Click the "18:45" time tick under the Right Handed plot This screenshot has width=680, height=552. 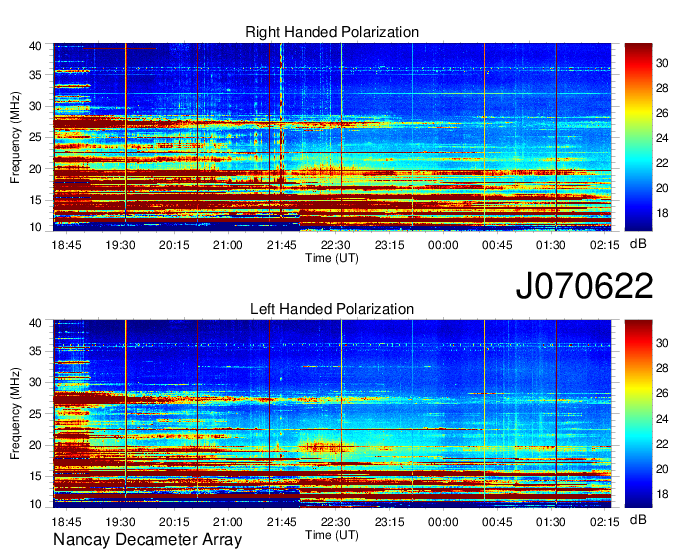(66, 245)
